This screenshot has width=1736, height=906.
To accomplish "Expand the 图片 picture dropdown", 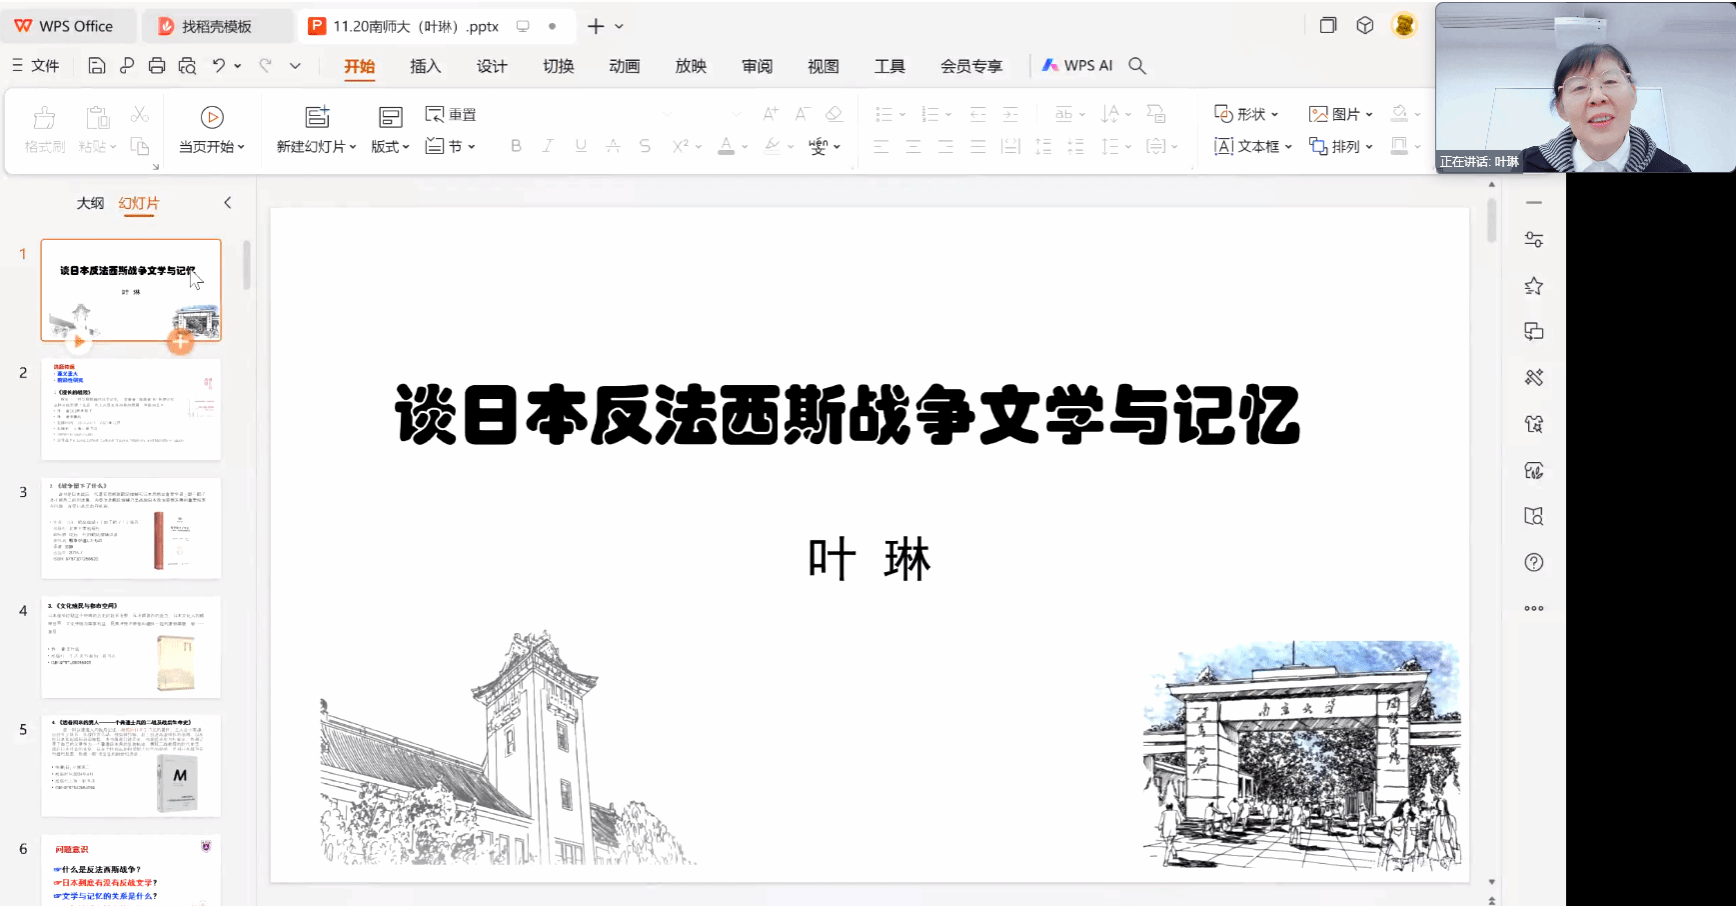I will tap(1341, 114).
